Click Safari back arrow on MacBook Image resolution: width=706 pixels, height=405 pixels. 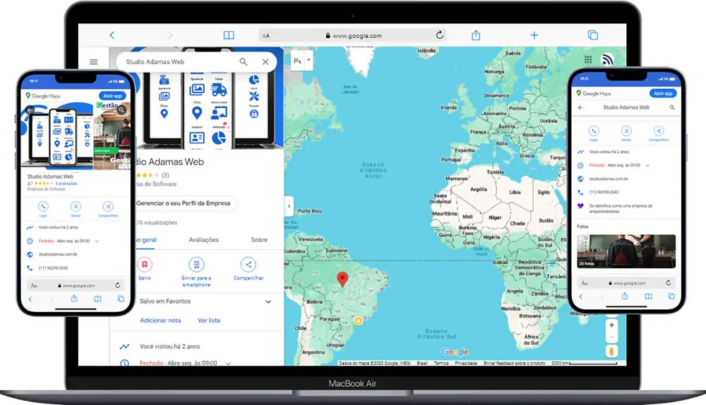[x=111, y=35]
